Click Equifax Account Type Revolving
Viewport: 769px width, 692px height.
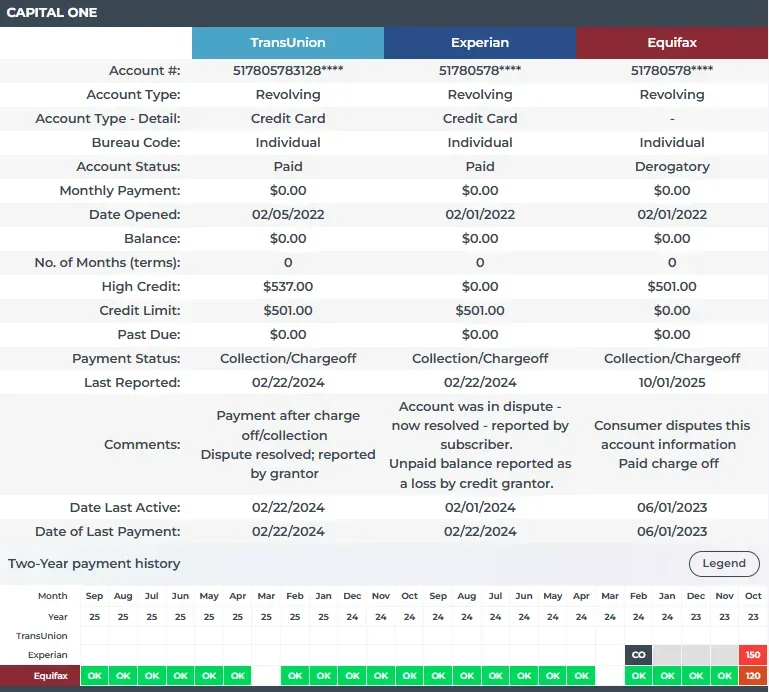coord(672,95)
